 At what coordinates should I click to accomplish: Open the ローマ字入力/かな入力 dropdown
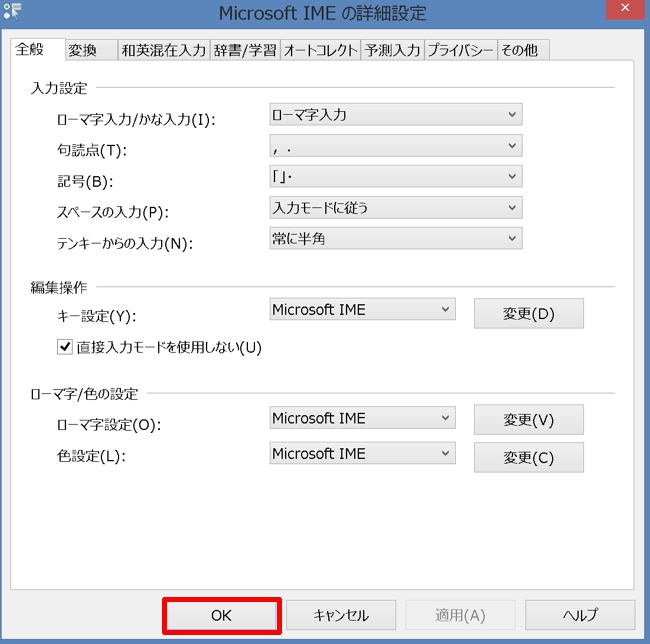pyautogui.click(x=396, y=114)
